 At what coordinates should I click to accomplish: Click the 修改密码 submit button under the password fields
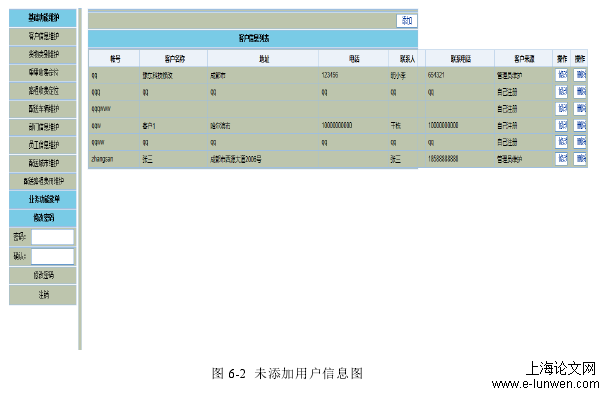click(x=43, y=275)
